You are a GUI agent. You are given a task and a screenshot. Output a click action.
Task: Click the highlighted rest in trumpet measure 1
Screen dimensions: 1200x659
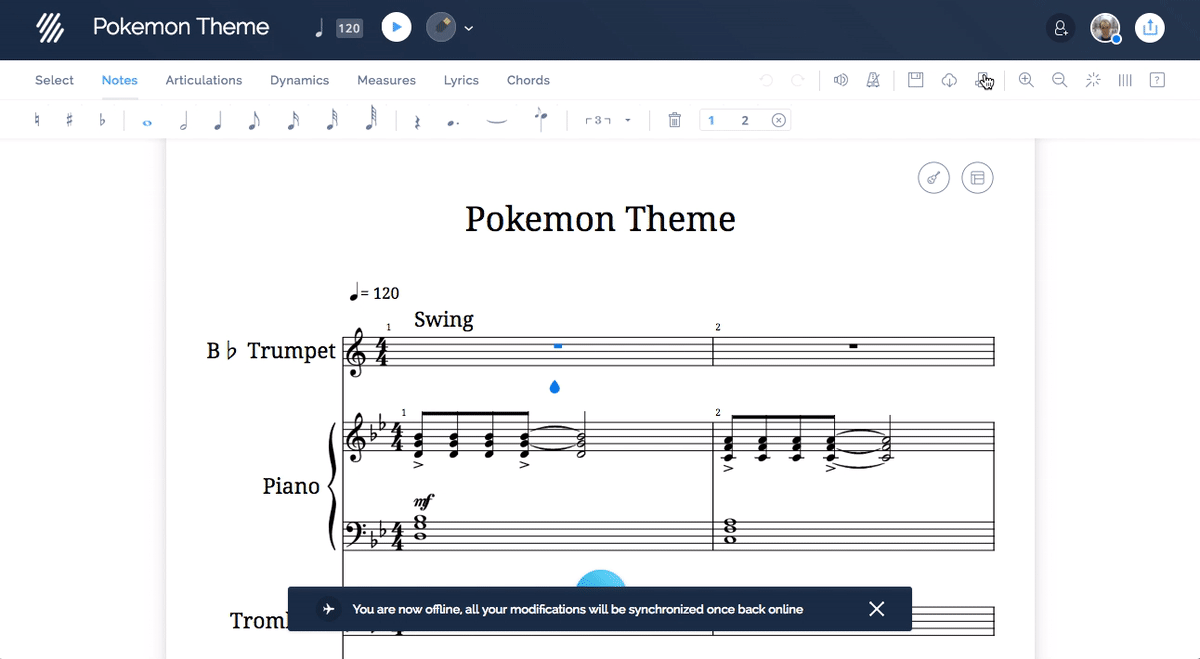click(558, 346)
